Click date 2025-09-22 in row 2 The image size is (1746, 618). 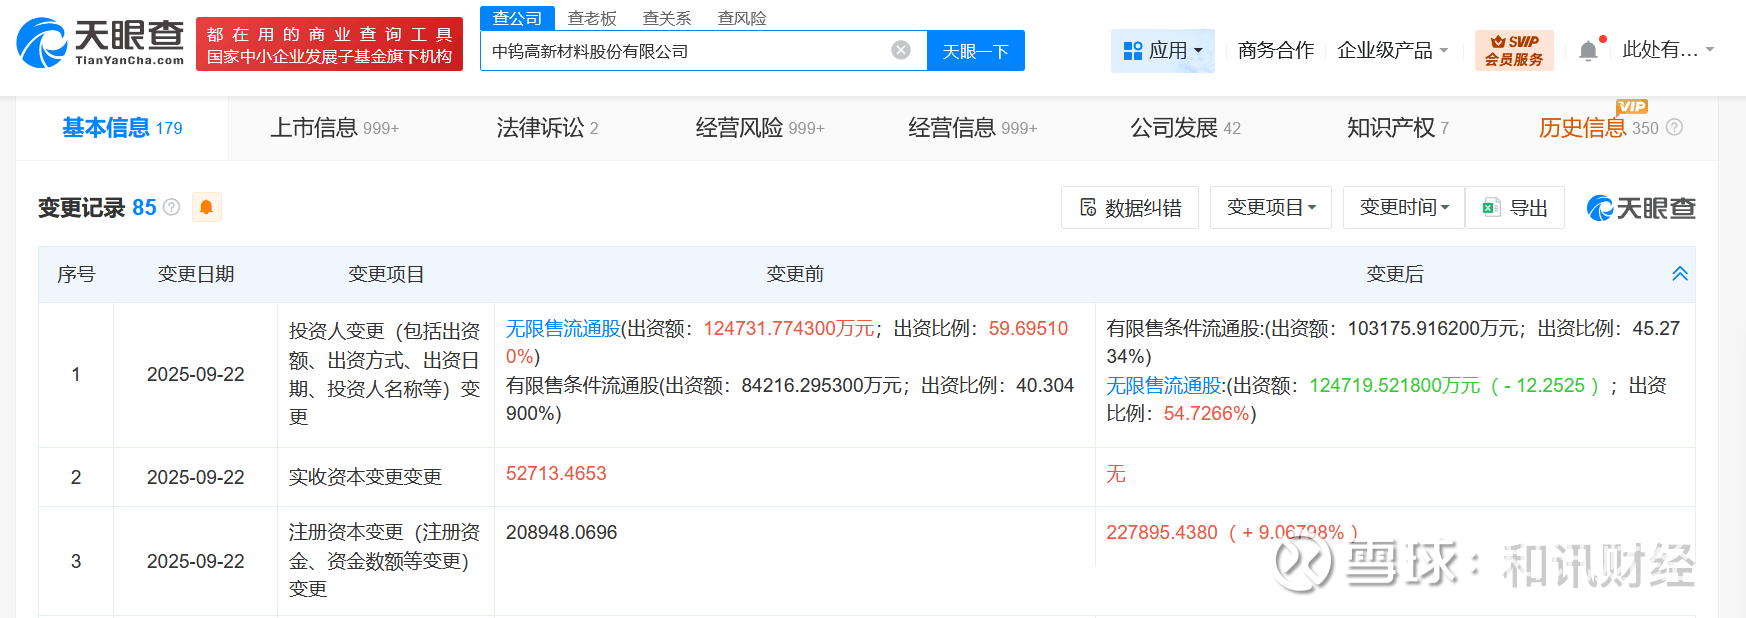[196, 477]
